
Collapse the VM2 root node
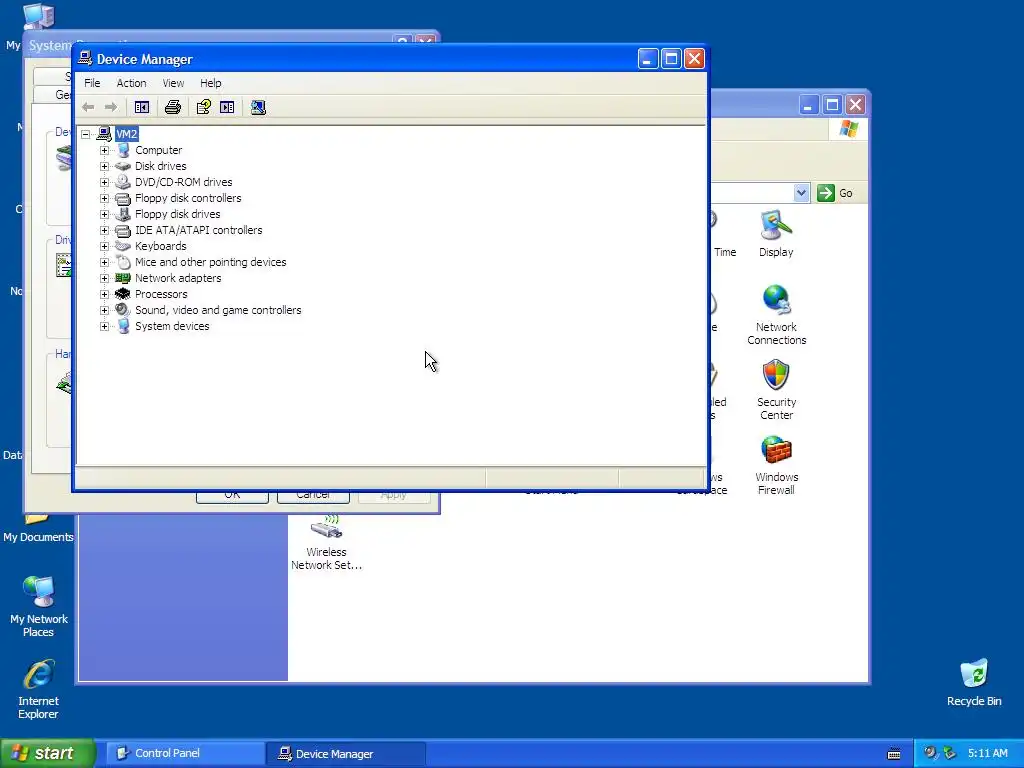86,135
